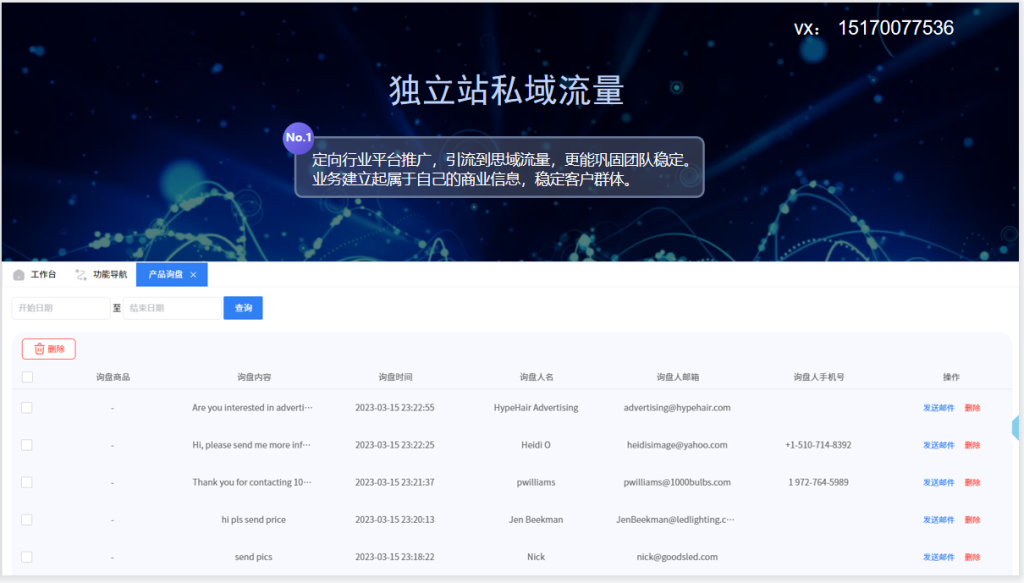Delete the Heidi O inquiry row
Viewport: 1024px width, 583px height.
pyautogui.click(x=972, y=445)
